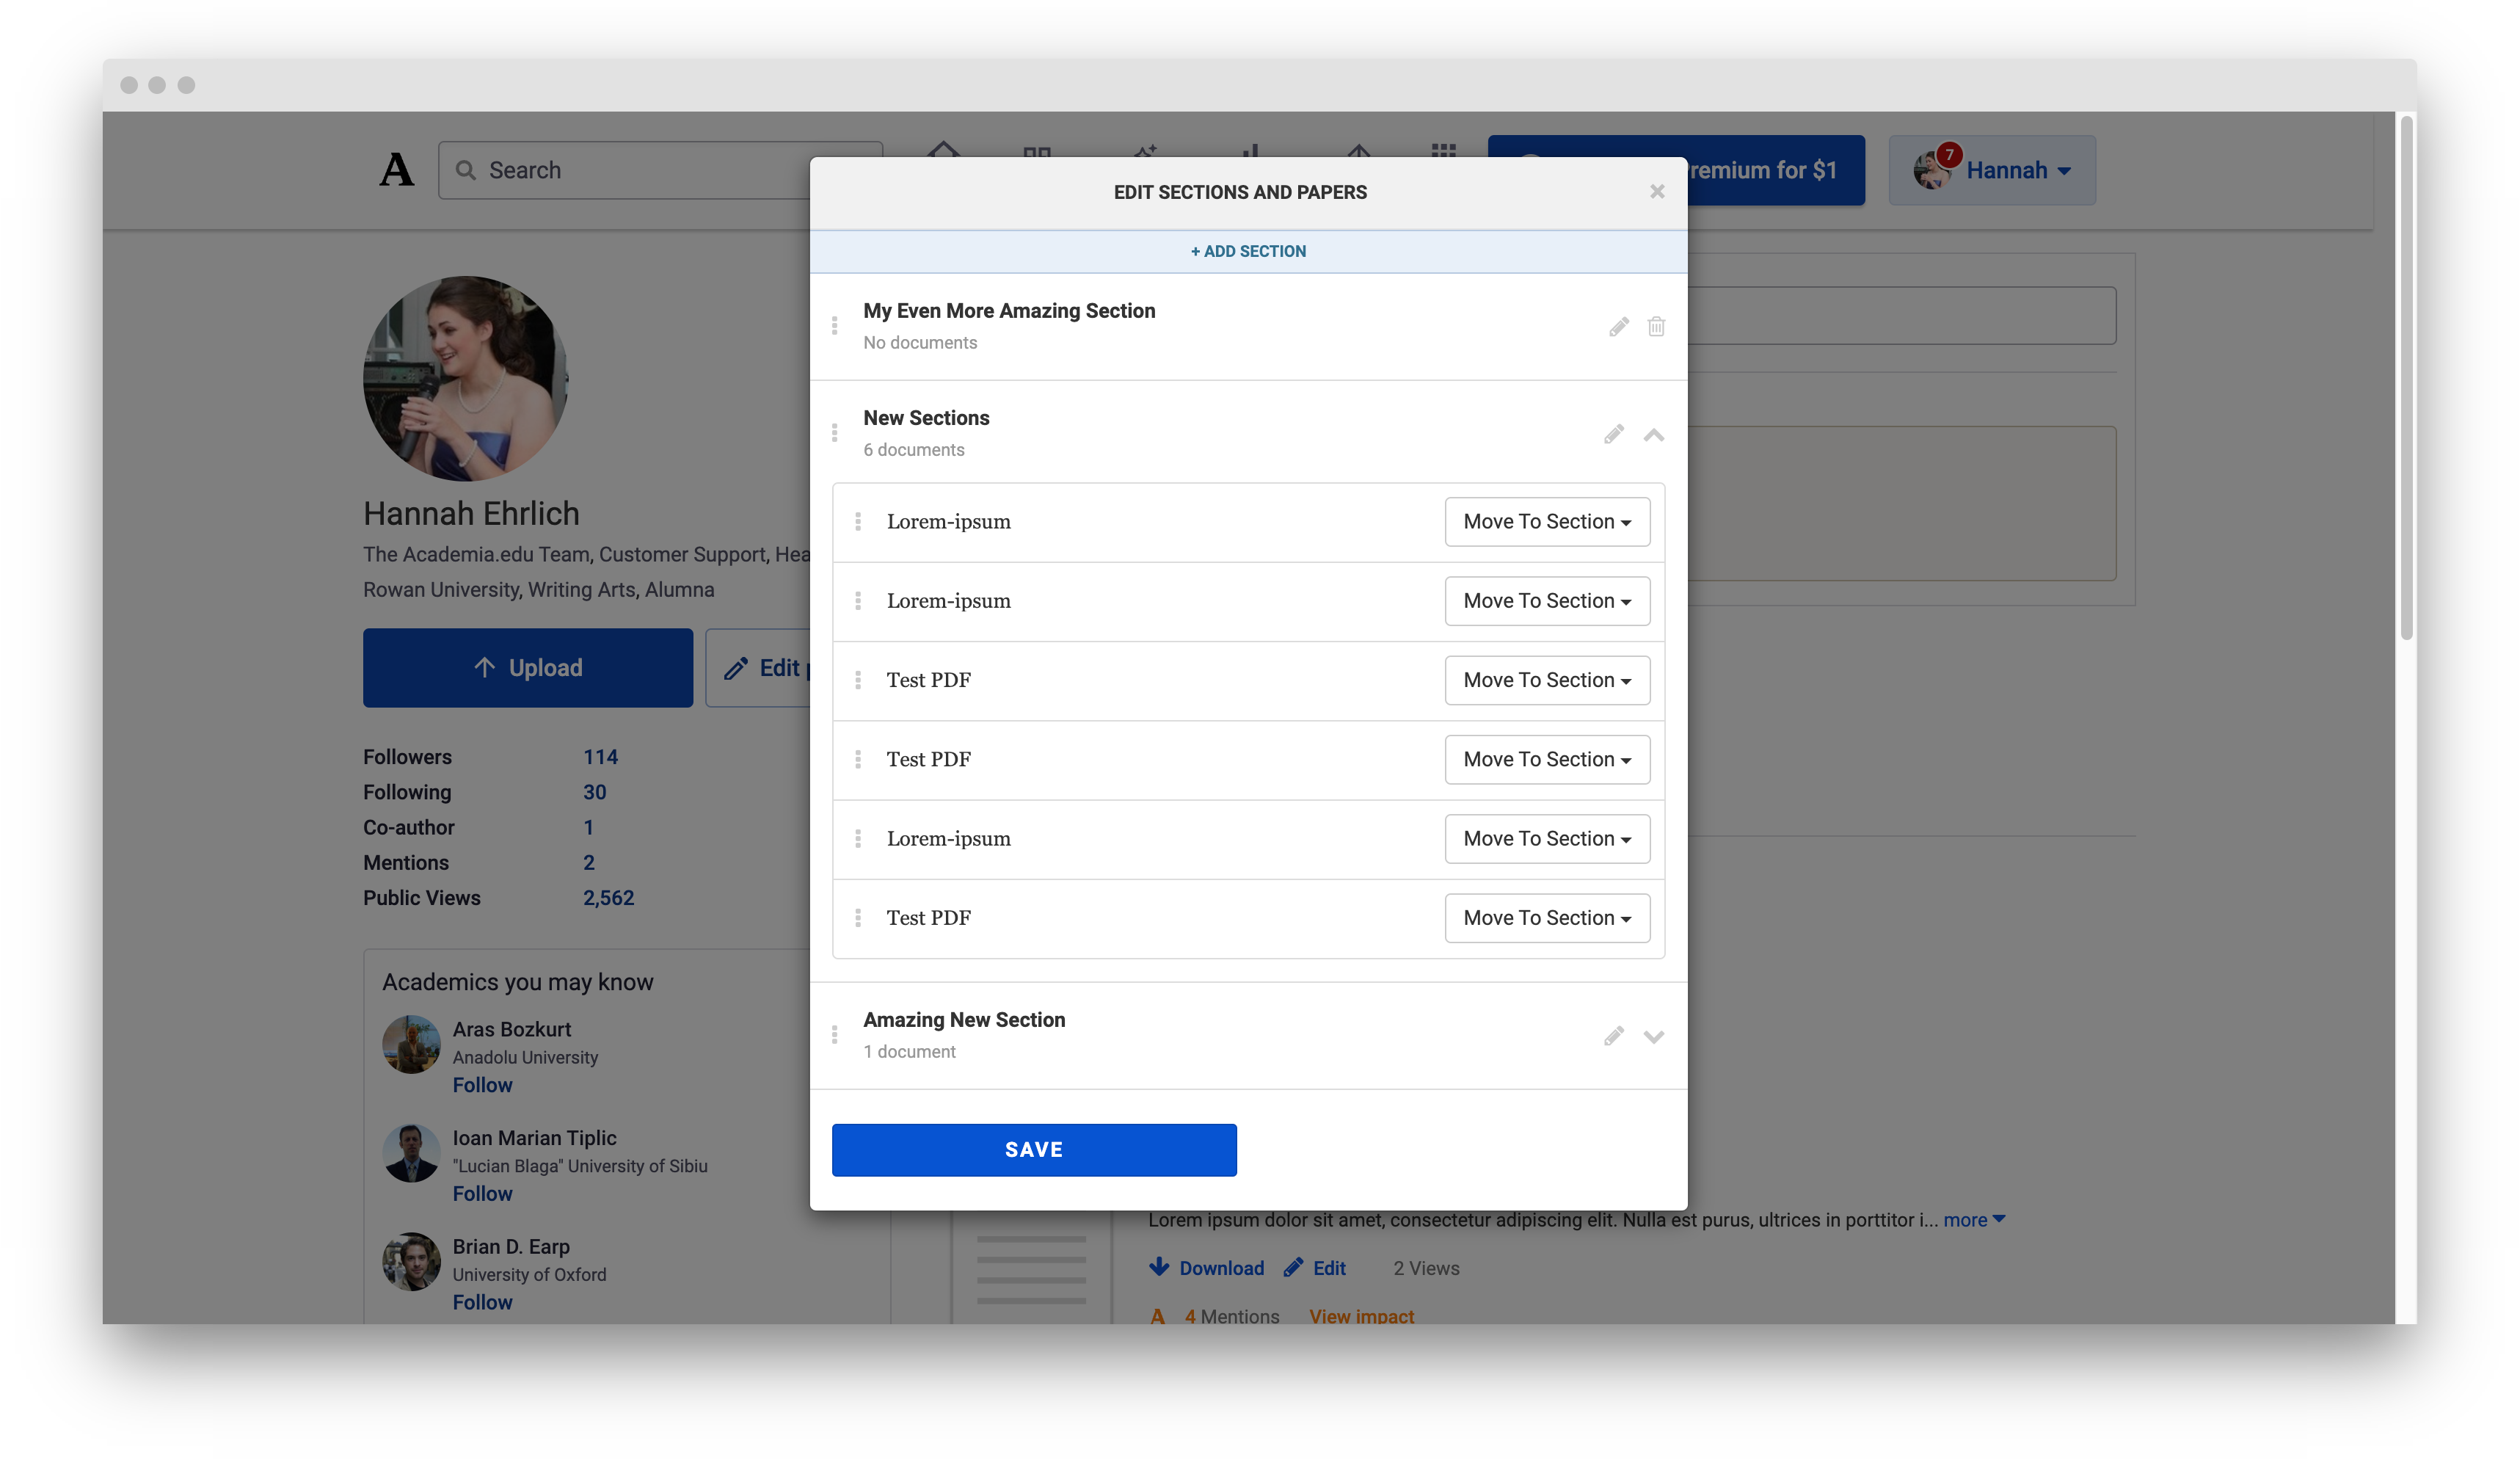The image size is (2520, 1471).
Task: Click the My Even More Amazing Section title
Action: [x=1009, y=311]
